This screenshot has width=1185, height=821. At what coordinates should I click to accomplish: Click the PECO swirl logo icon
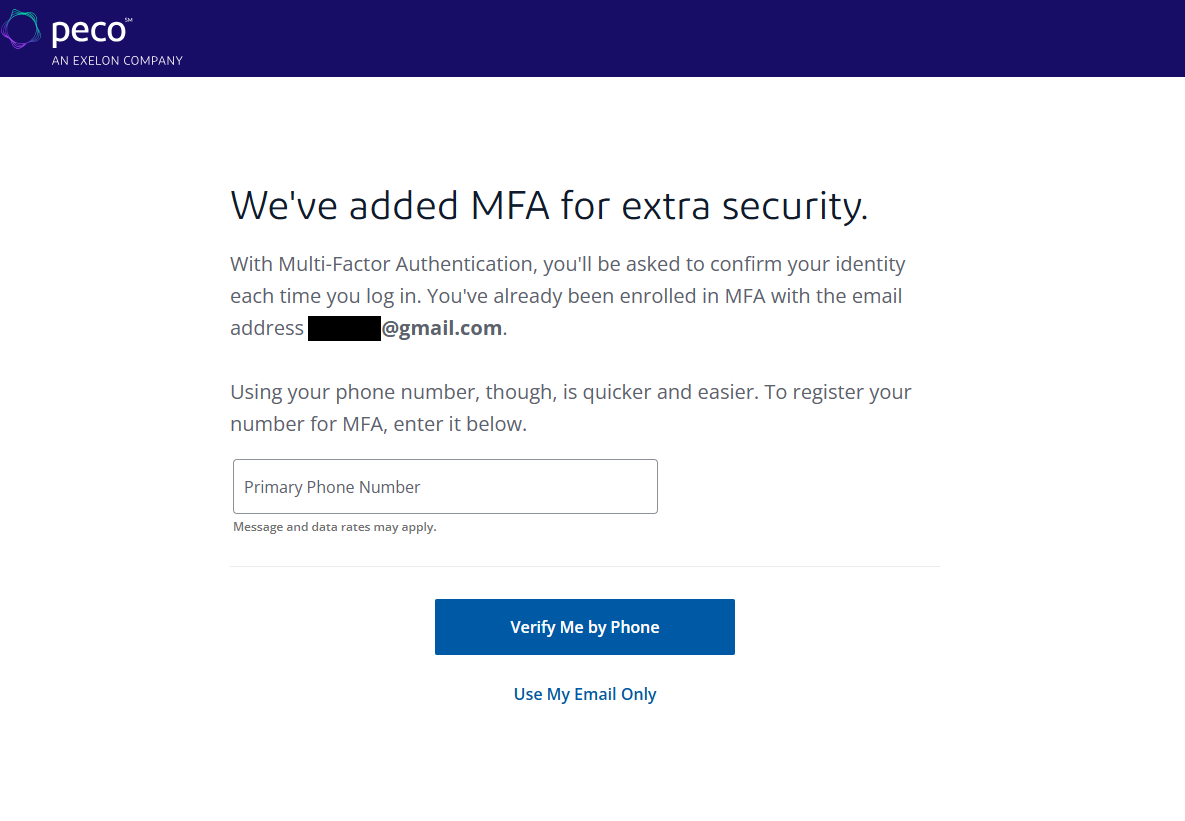(21, 30)
